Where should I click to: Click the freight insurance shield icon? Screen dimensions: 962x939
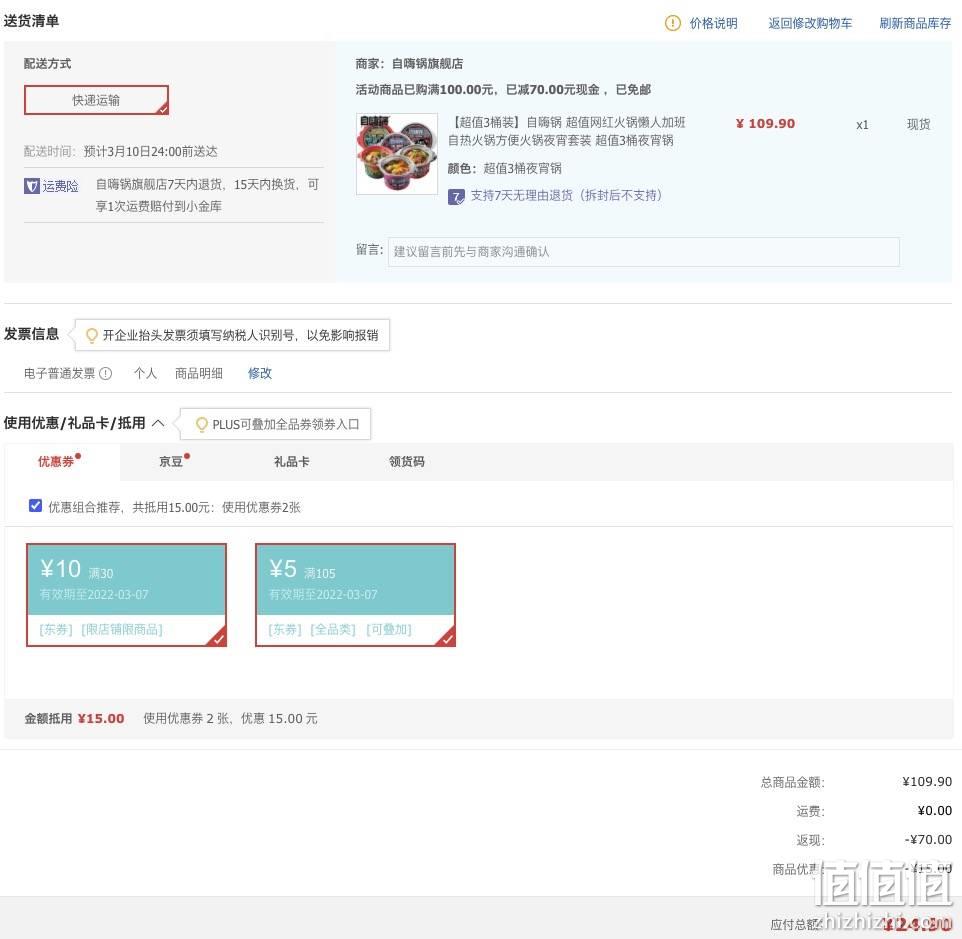coord(32,186)
